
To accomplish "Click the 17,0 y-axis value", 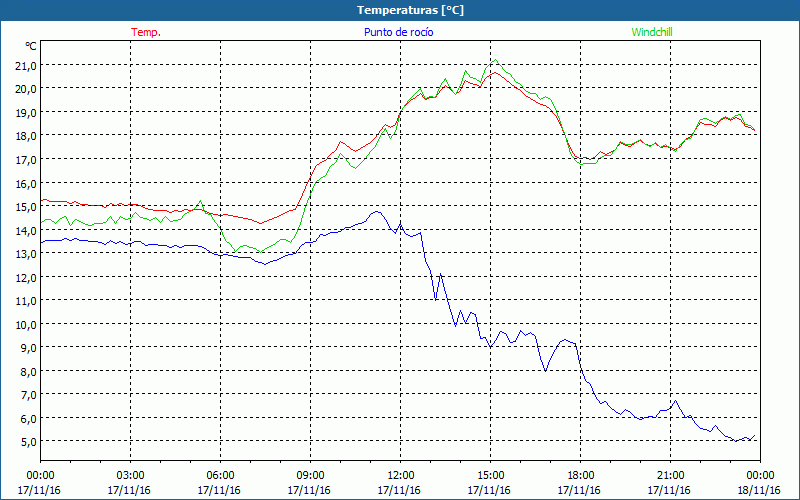I will pyautogui.click(x=26, y=160).
